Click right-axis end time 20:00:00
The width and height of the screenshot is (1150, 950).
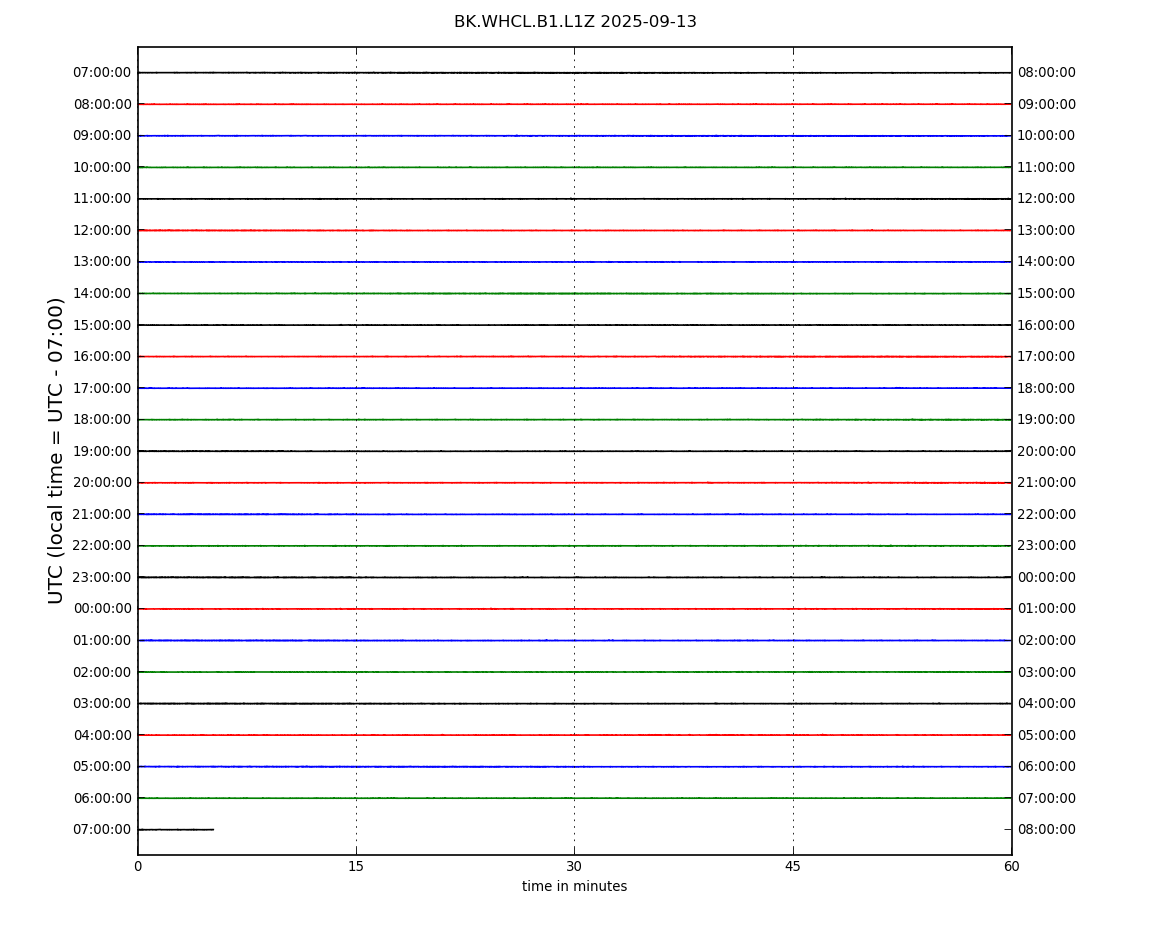(1047, 451)
